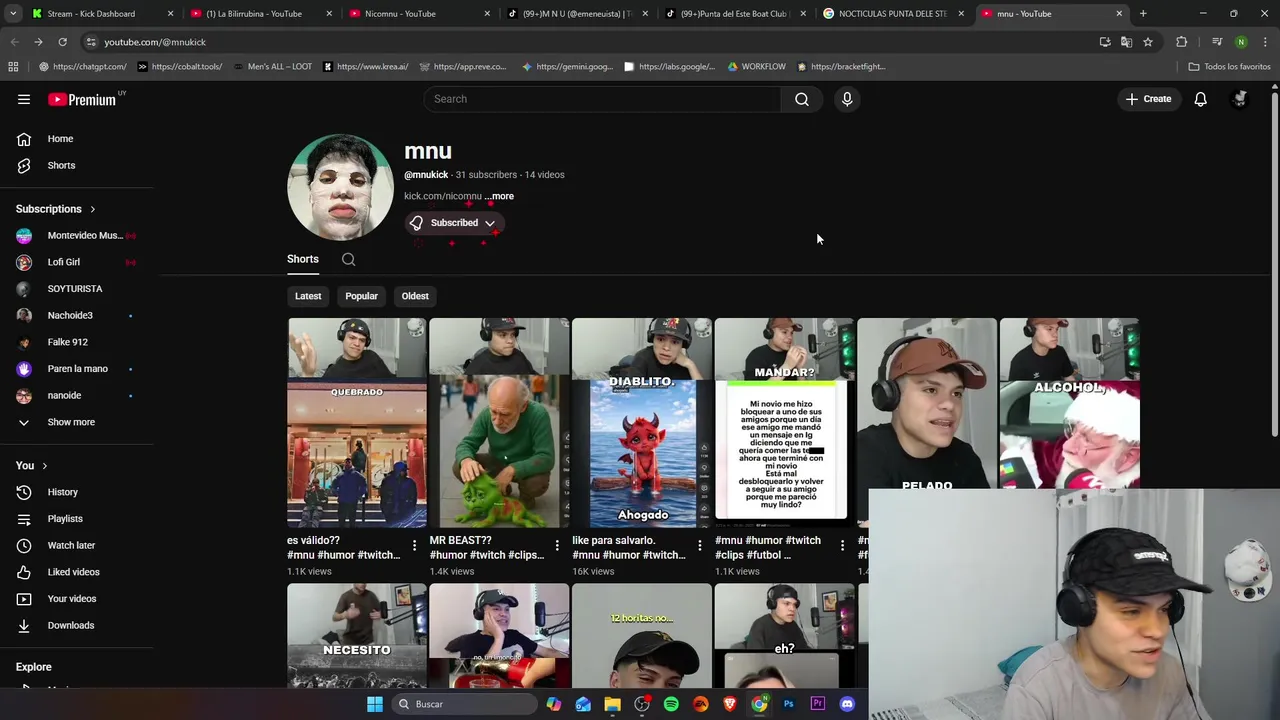The height and width of the screenshot is (720, 1280).
Task: Open the Shorts sidebar icon
Action: (x=24, y=165)
